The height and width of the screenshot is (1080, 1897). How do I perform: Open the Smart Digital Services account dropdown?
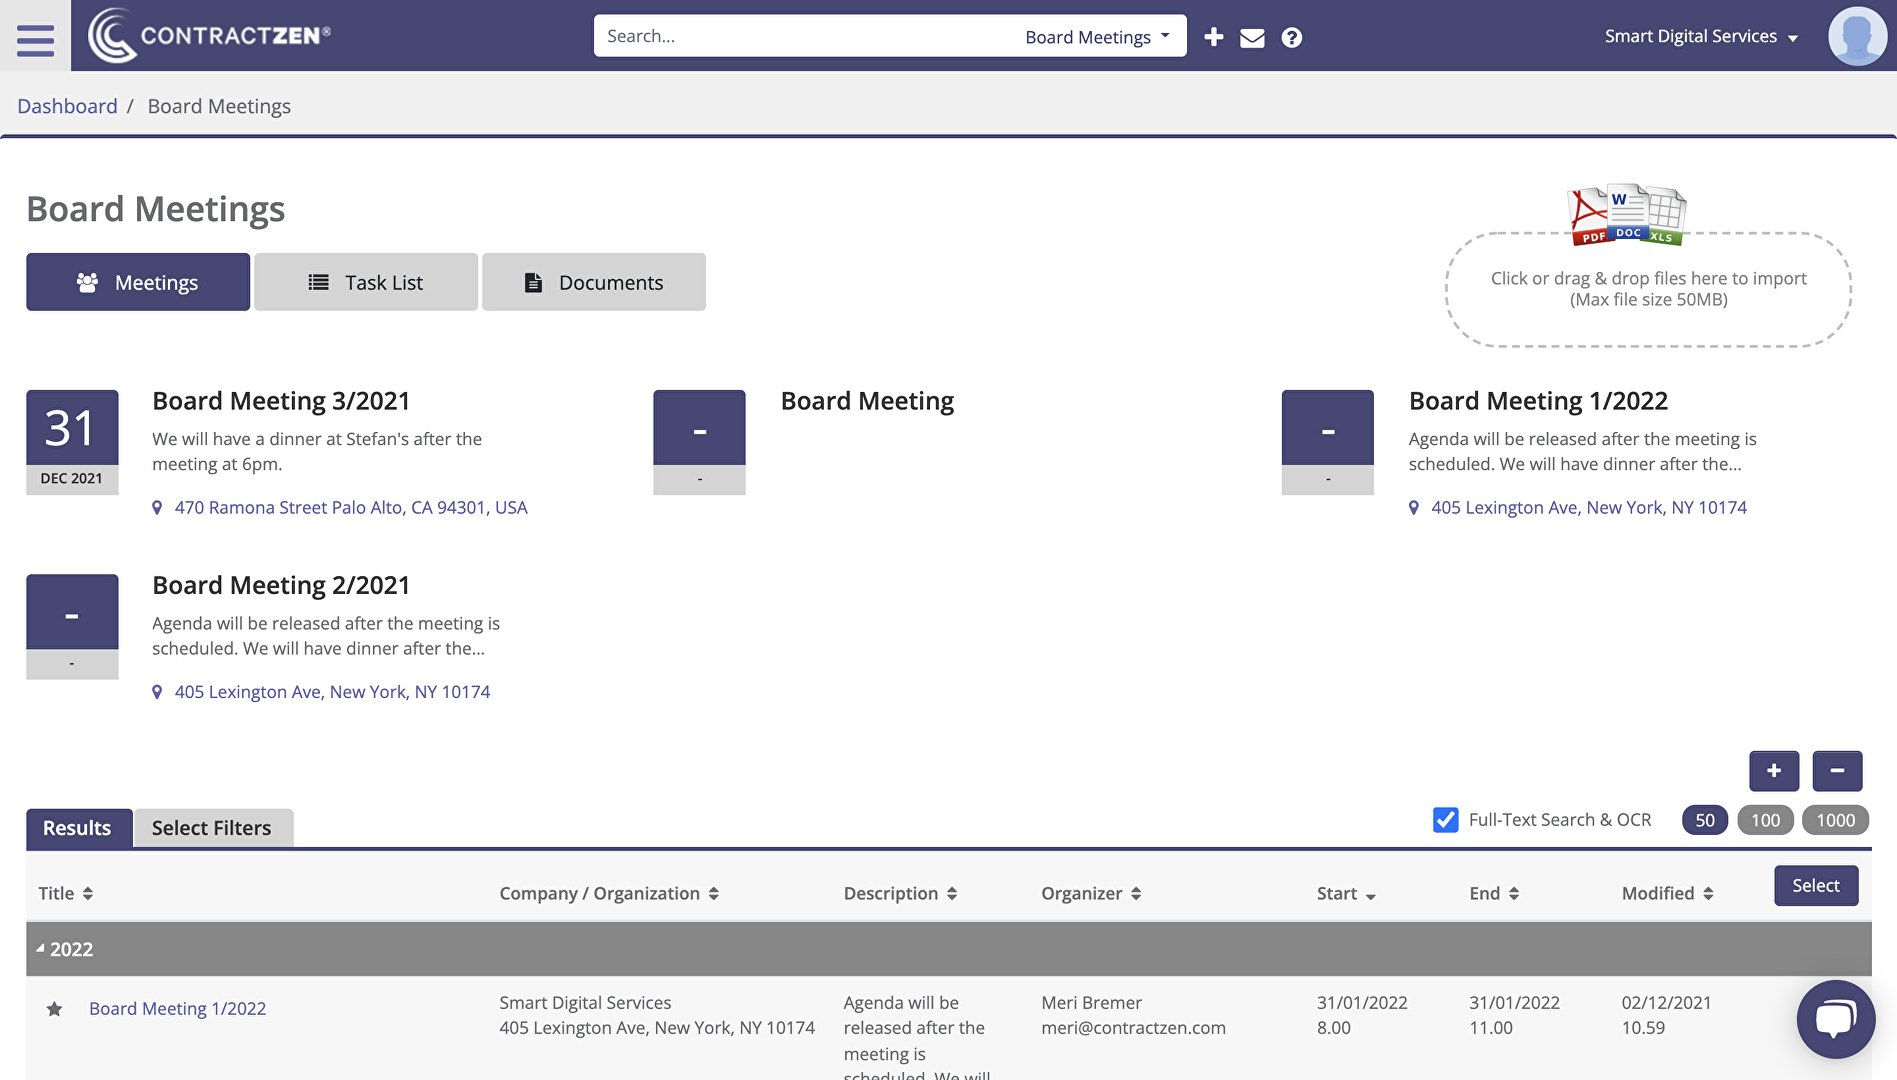coord(1701,36)
